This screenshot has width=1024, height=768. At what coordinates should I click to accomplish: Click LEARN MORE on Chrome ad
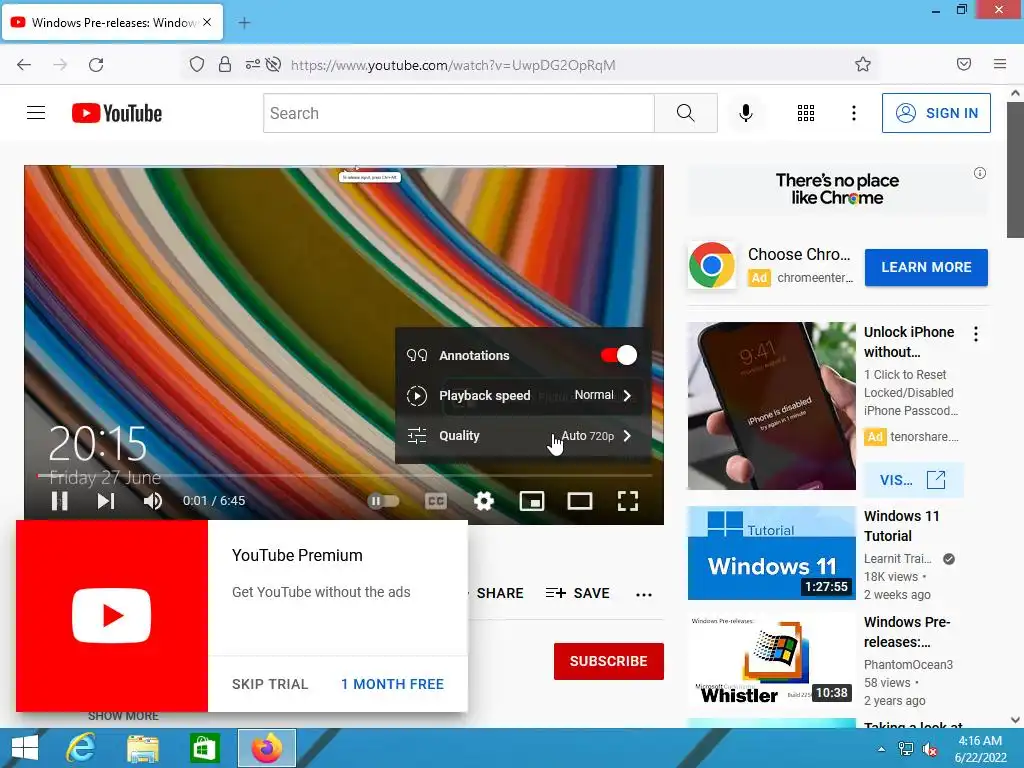click(x=926, y=267)
